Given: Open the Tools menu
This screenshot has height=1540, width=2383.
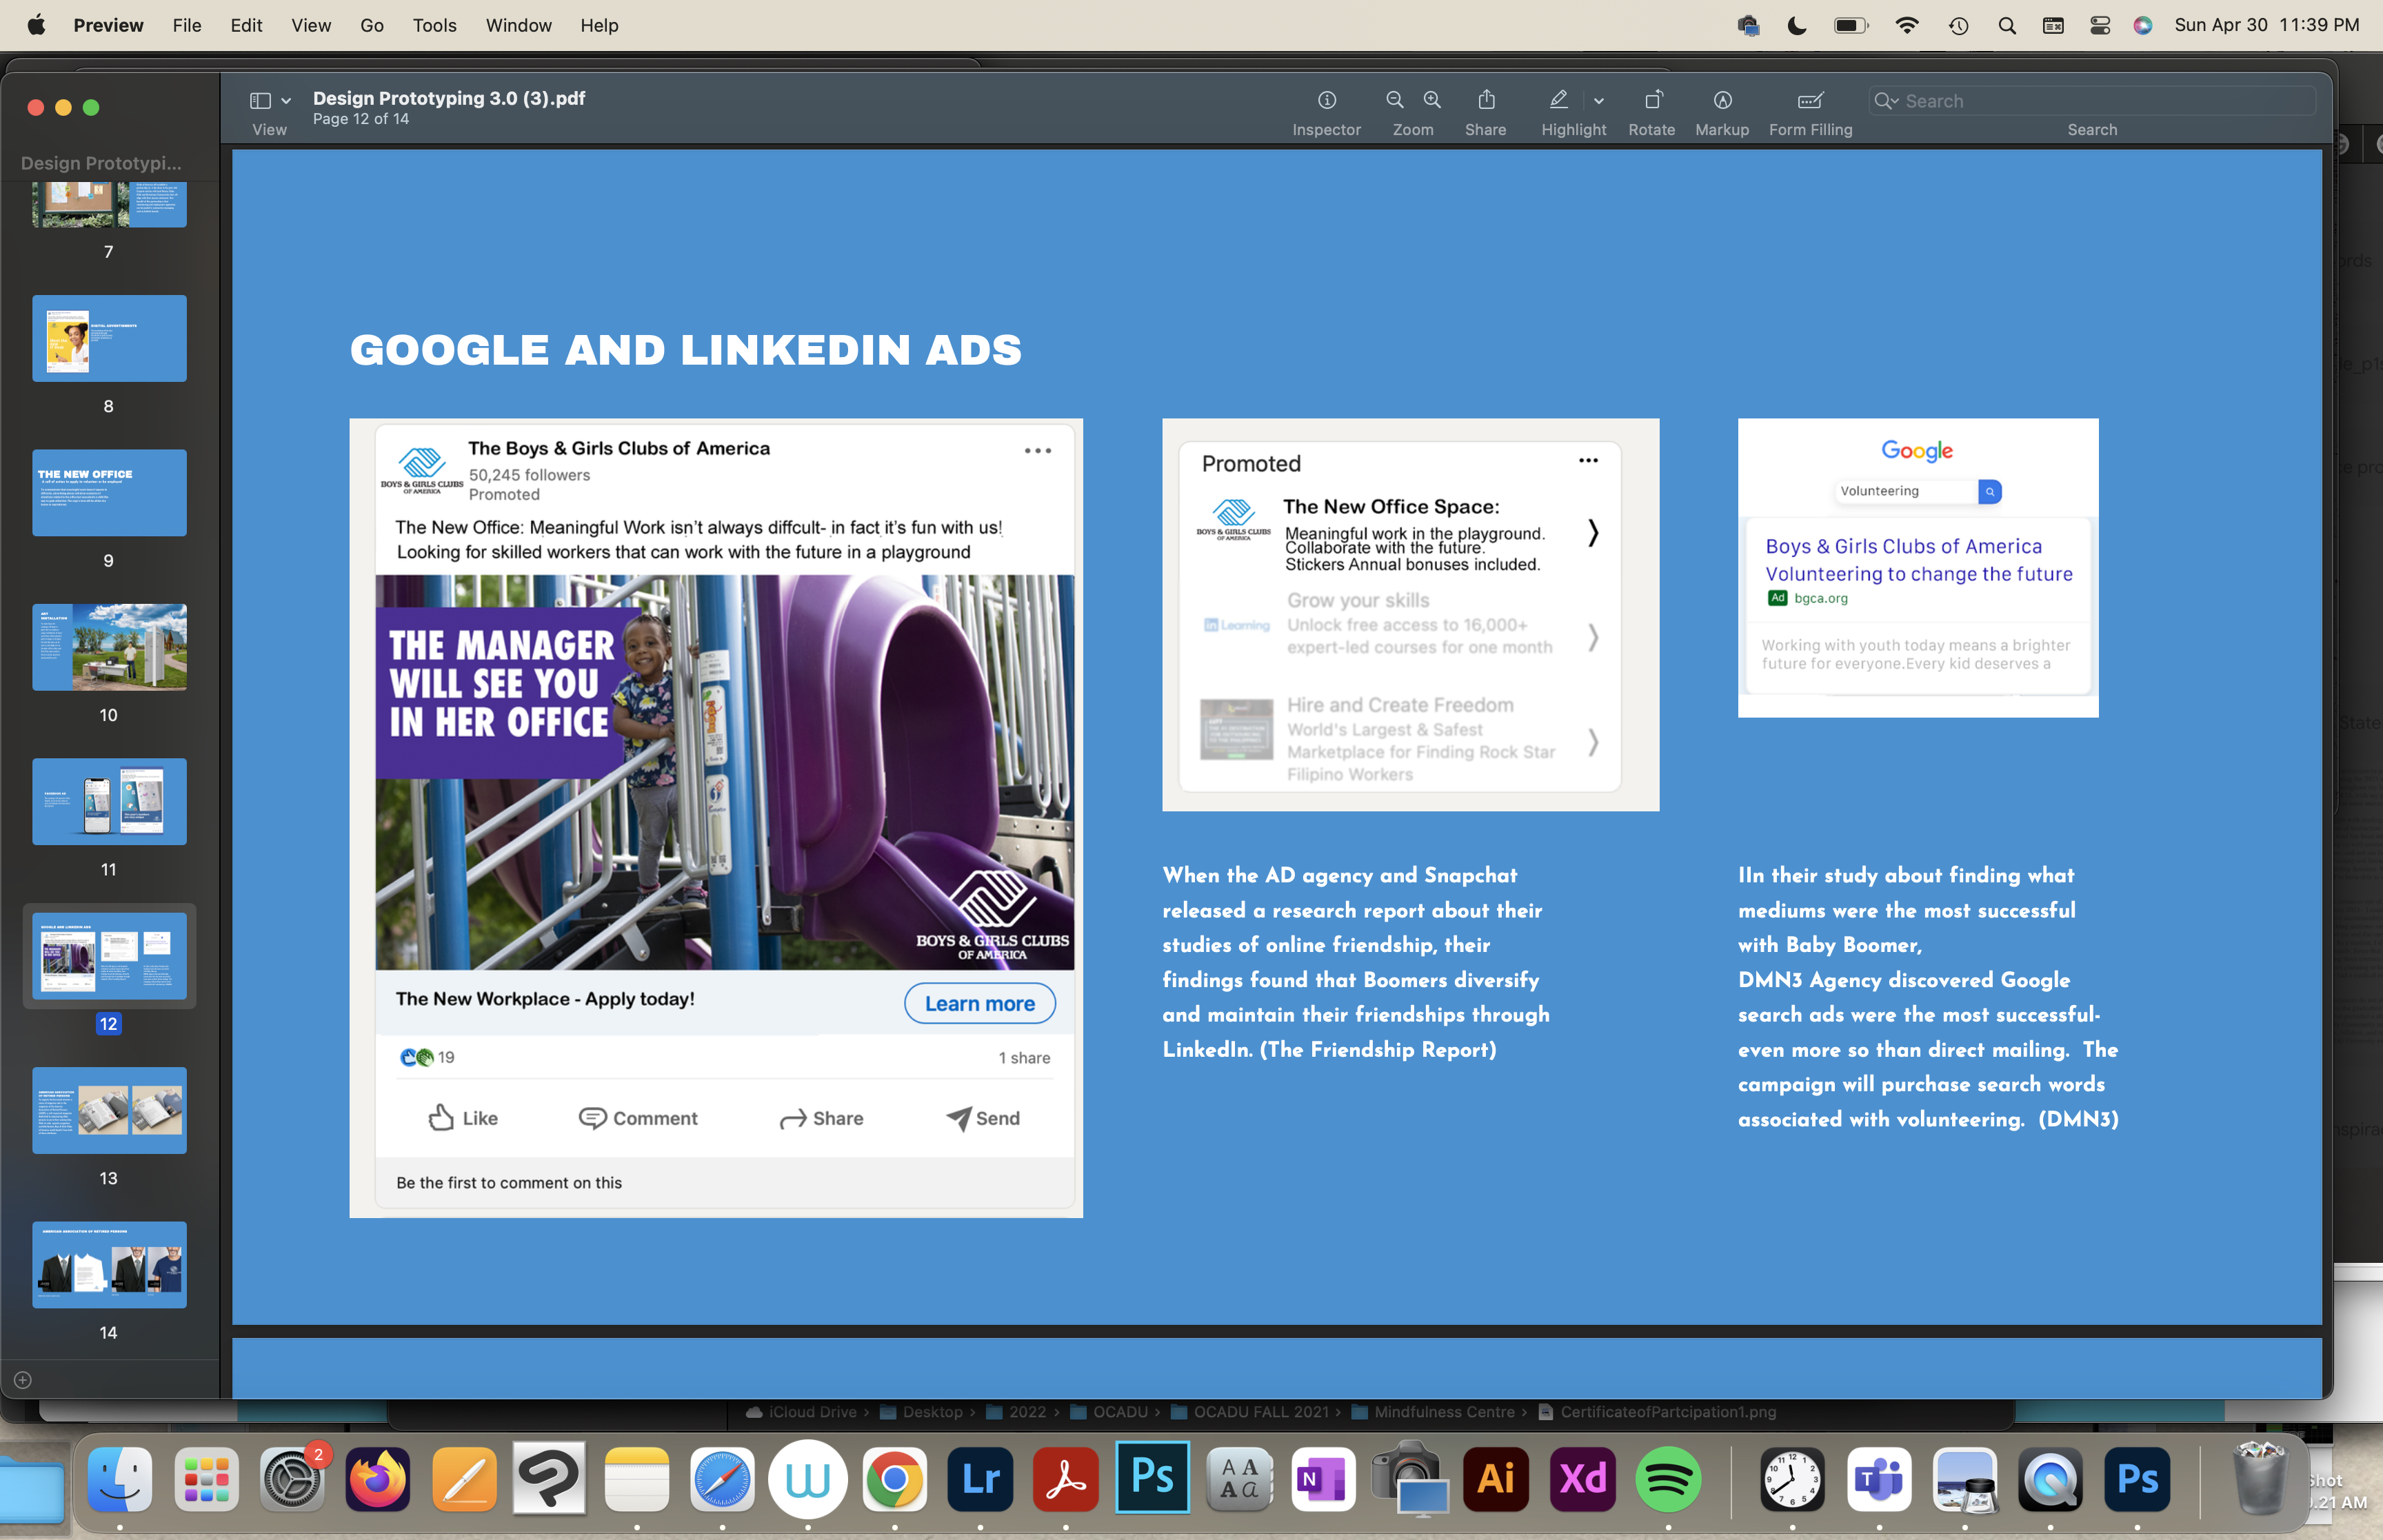Looking at the screenshot, I should tap(434, 26).
